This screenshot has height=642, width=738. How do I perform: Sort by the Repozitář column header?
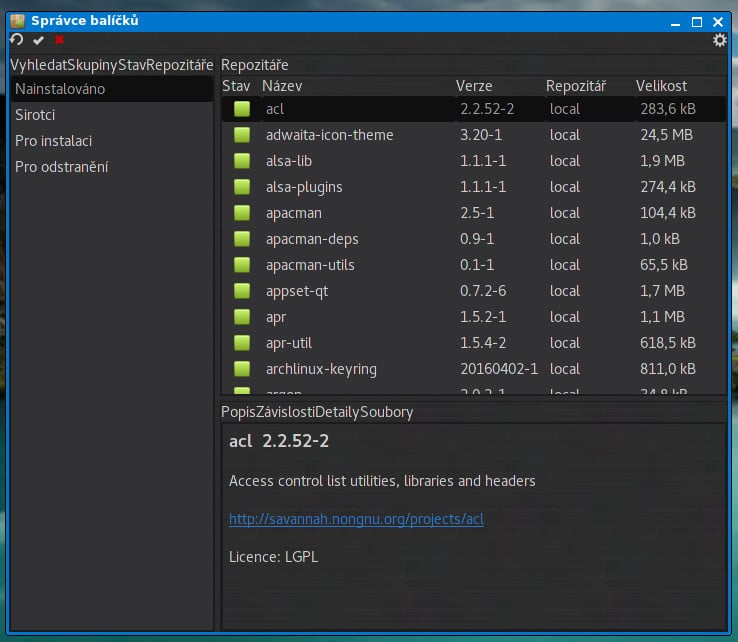pyautogui.click(x=576, y=86)
